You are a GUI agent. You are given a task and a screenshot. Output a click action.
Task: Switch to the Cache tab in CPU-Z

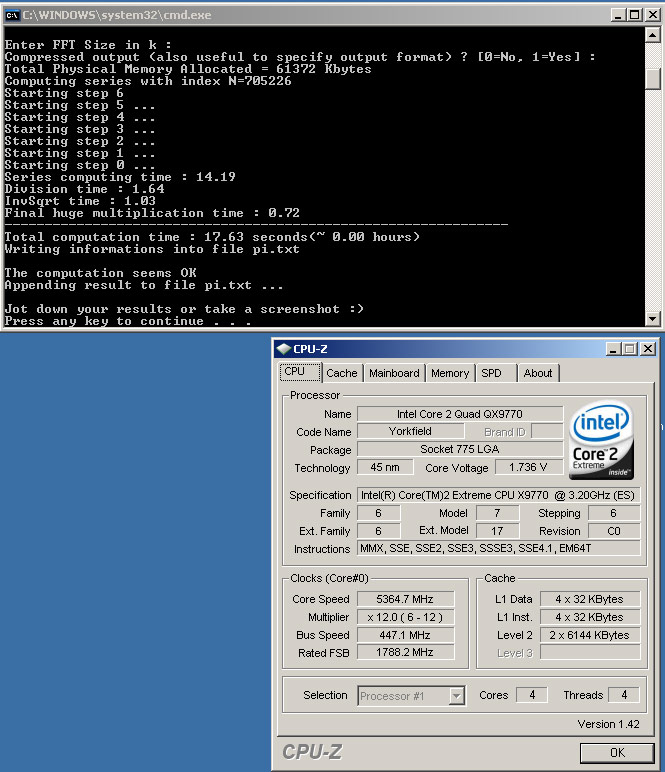click(342, 373)
